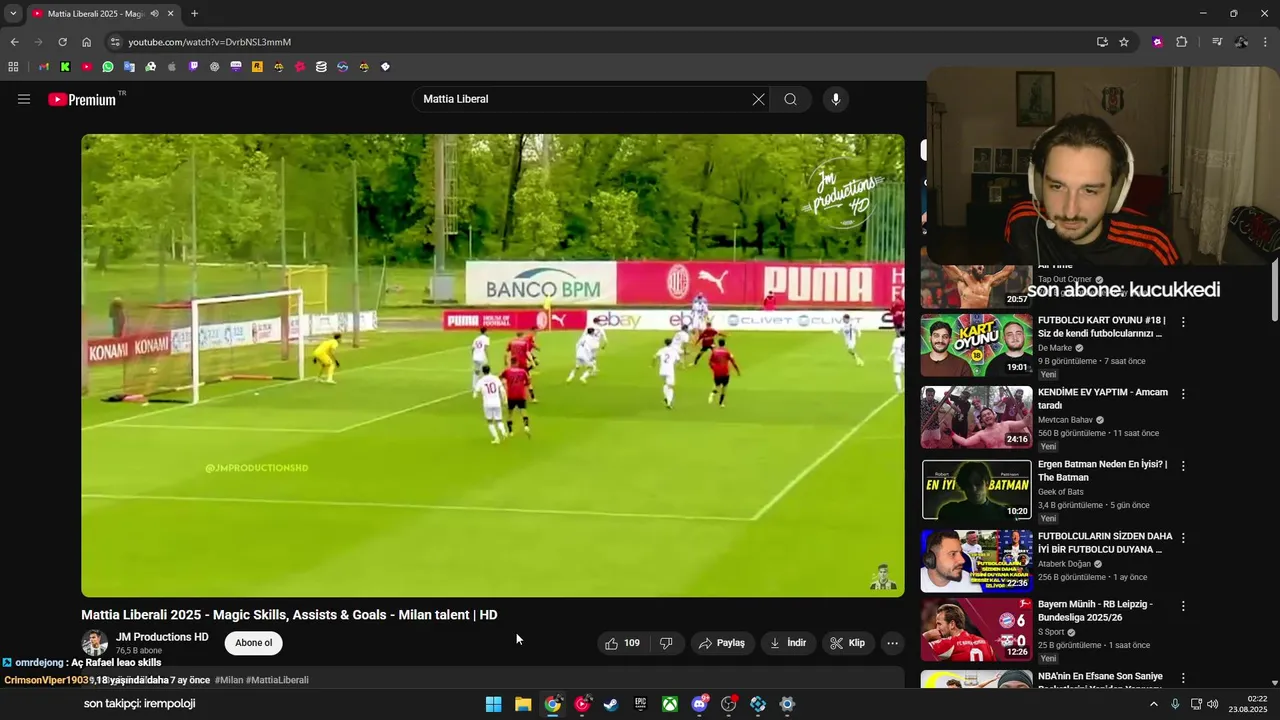
Task: Open KENDİME EV YAPTIM video title
Action: 1103,399
